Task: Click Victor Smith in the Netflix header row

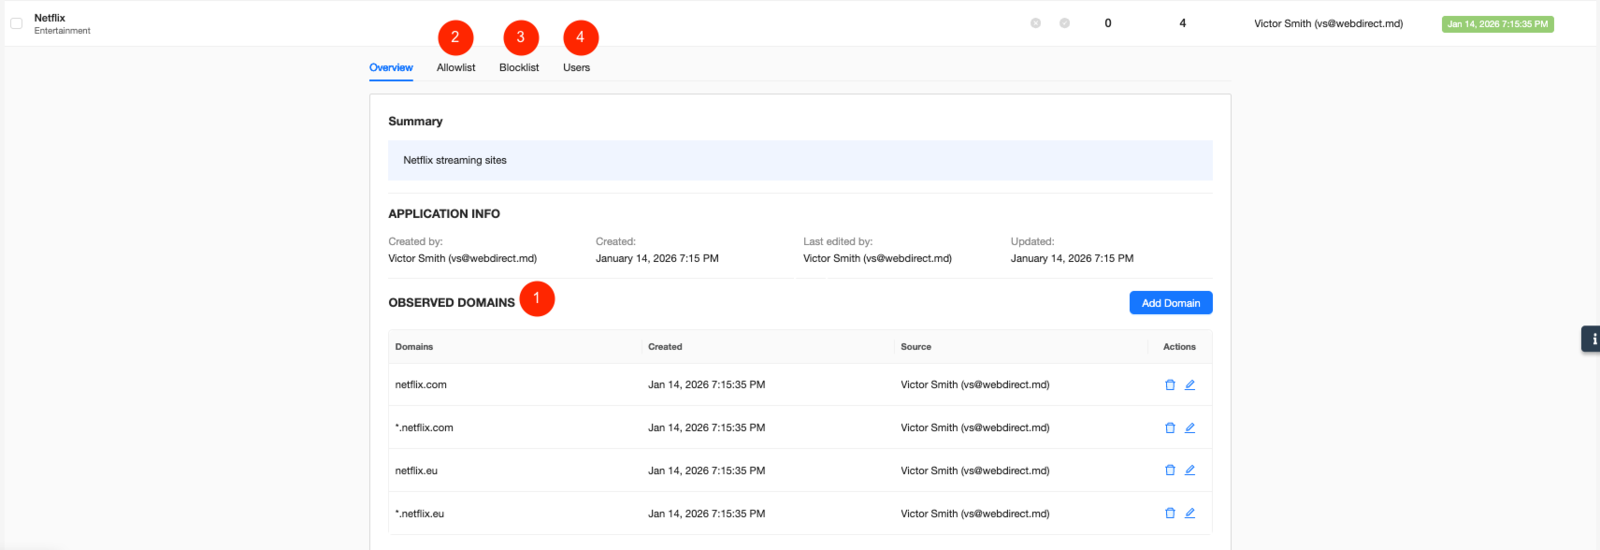Action: click(1329, 24)
